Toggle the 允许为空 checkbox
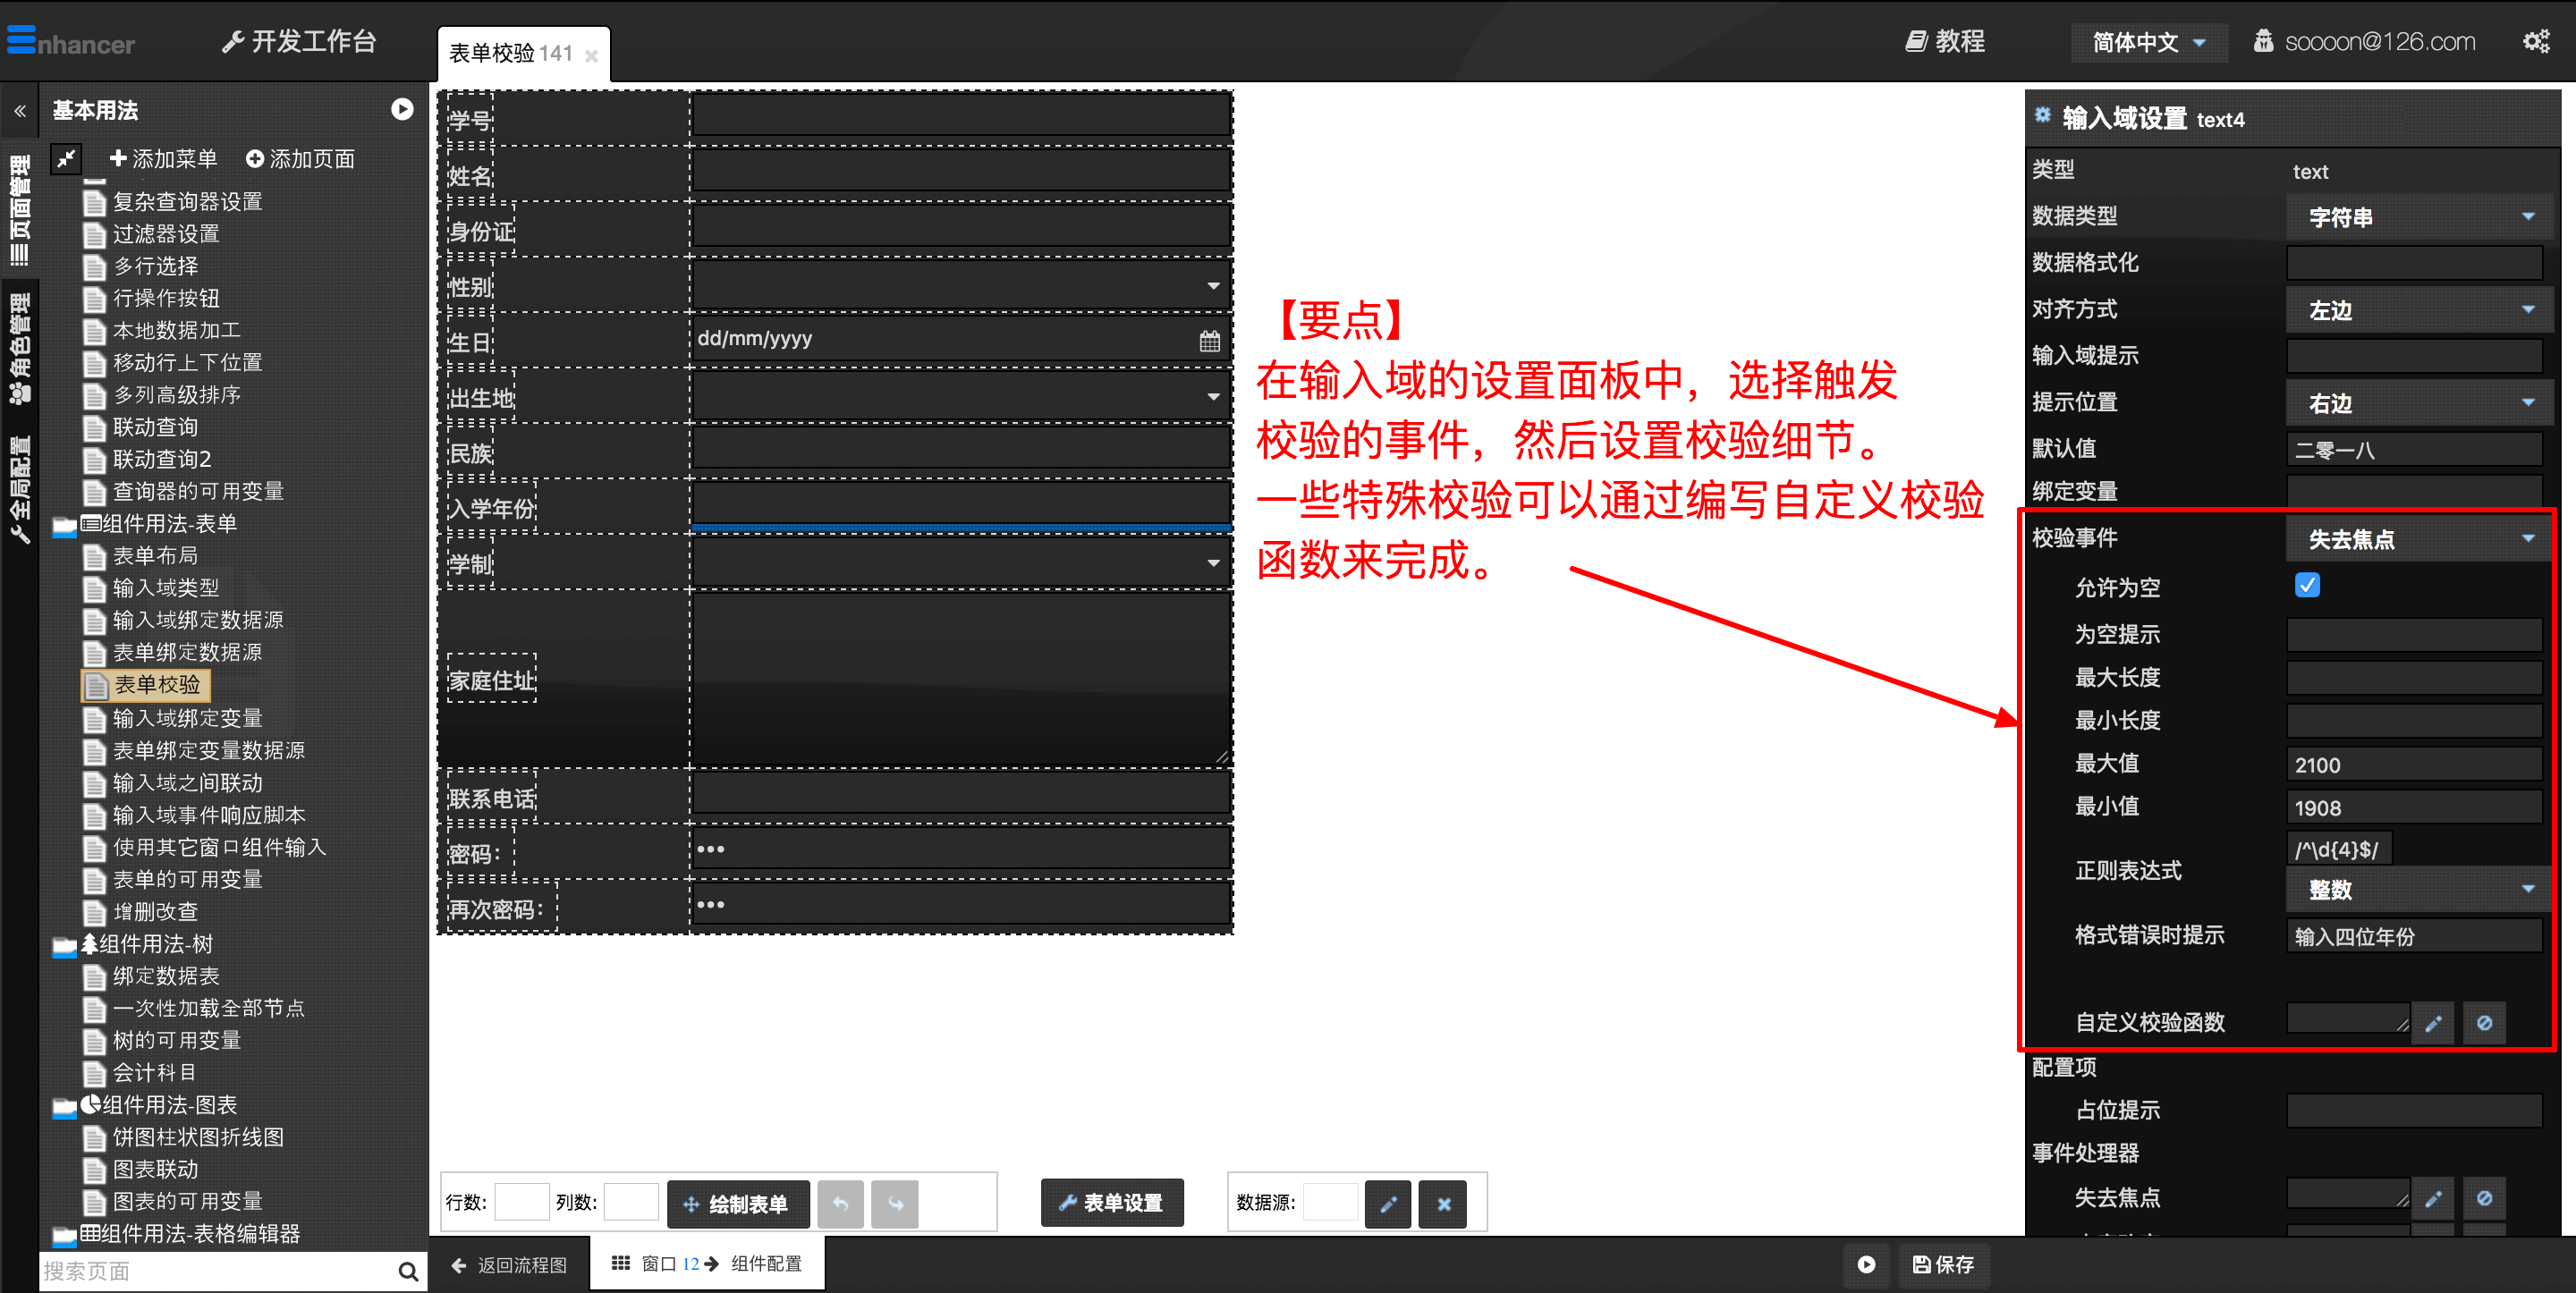 tap(2307, 586)
